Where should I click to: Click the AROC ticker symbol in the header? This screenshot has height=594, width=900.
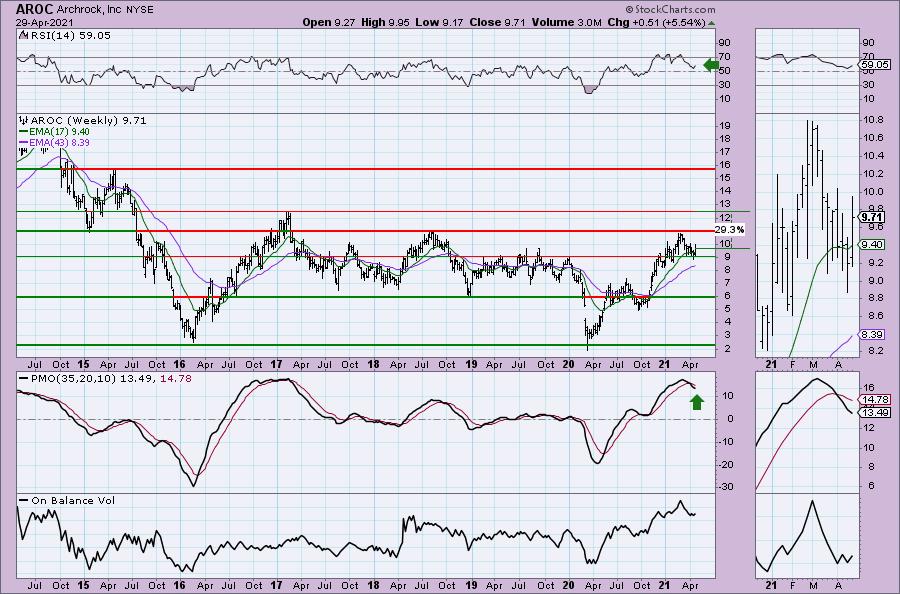tap(36, 9)
